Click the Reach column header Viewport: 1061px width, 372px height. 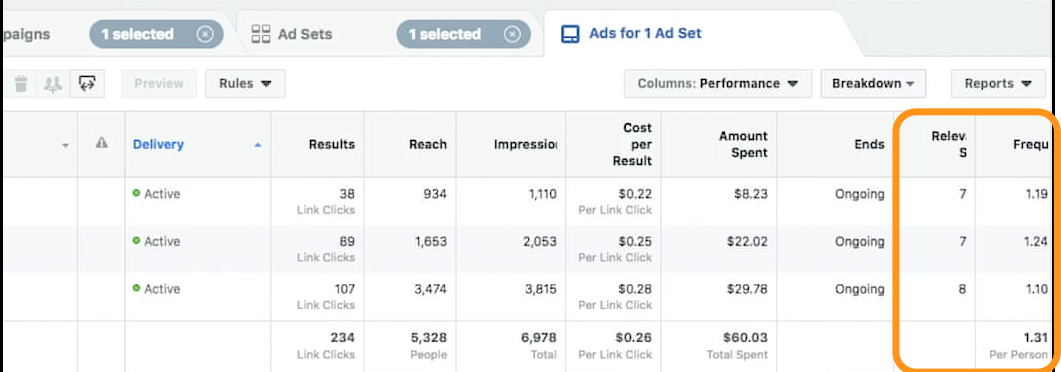[428, 144]
